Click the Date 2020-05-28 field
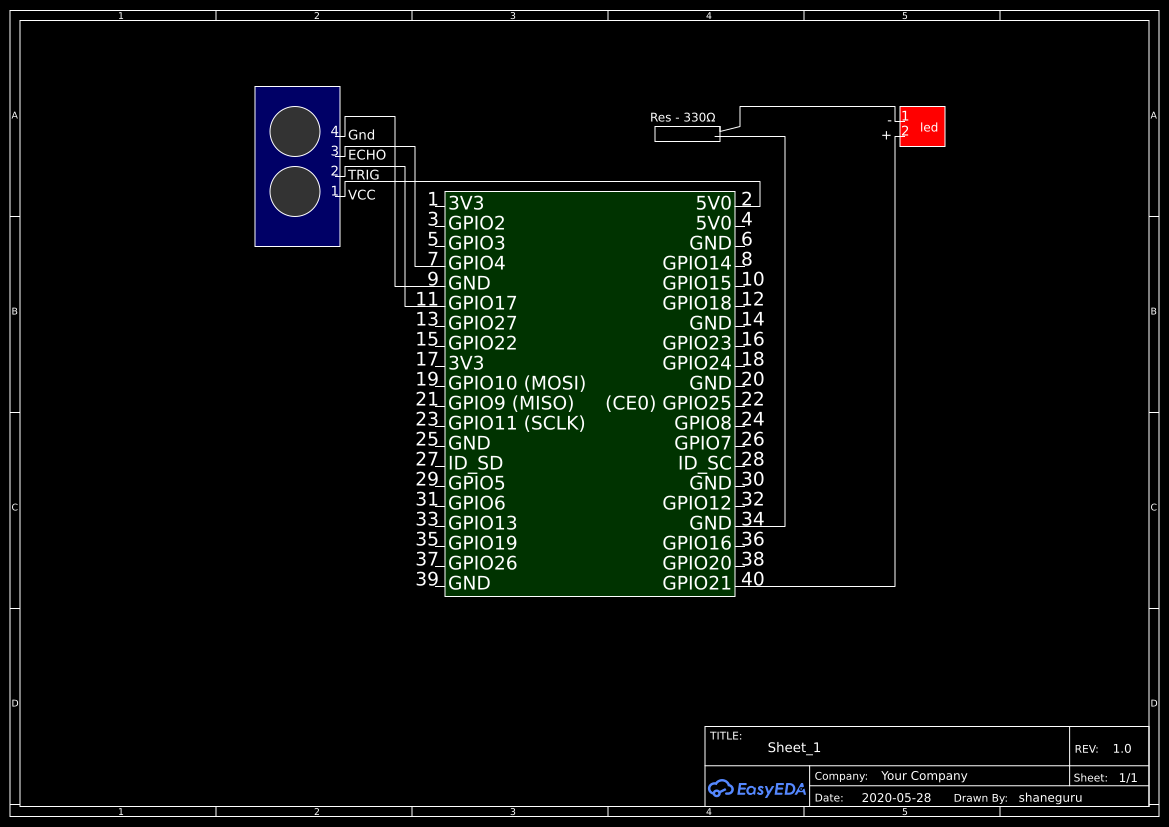 (894, 797)
